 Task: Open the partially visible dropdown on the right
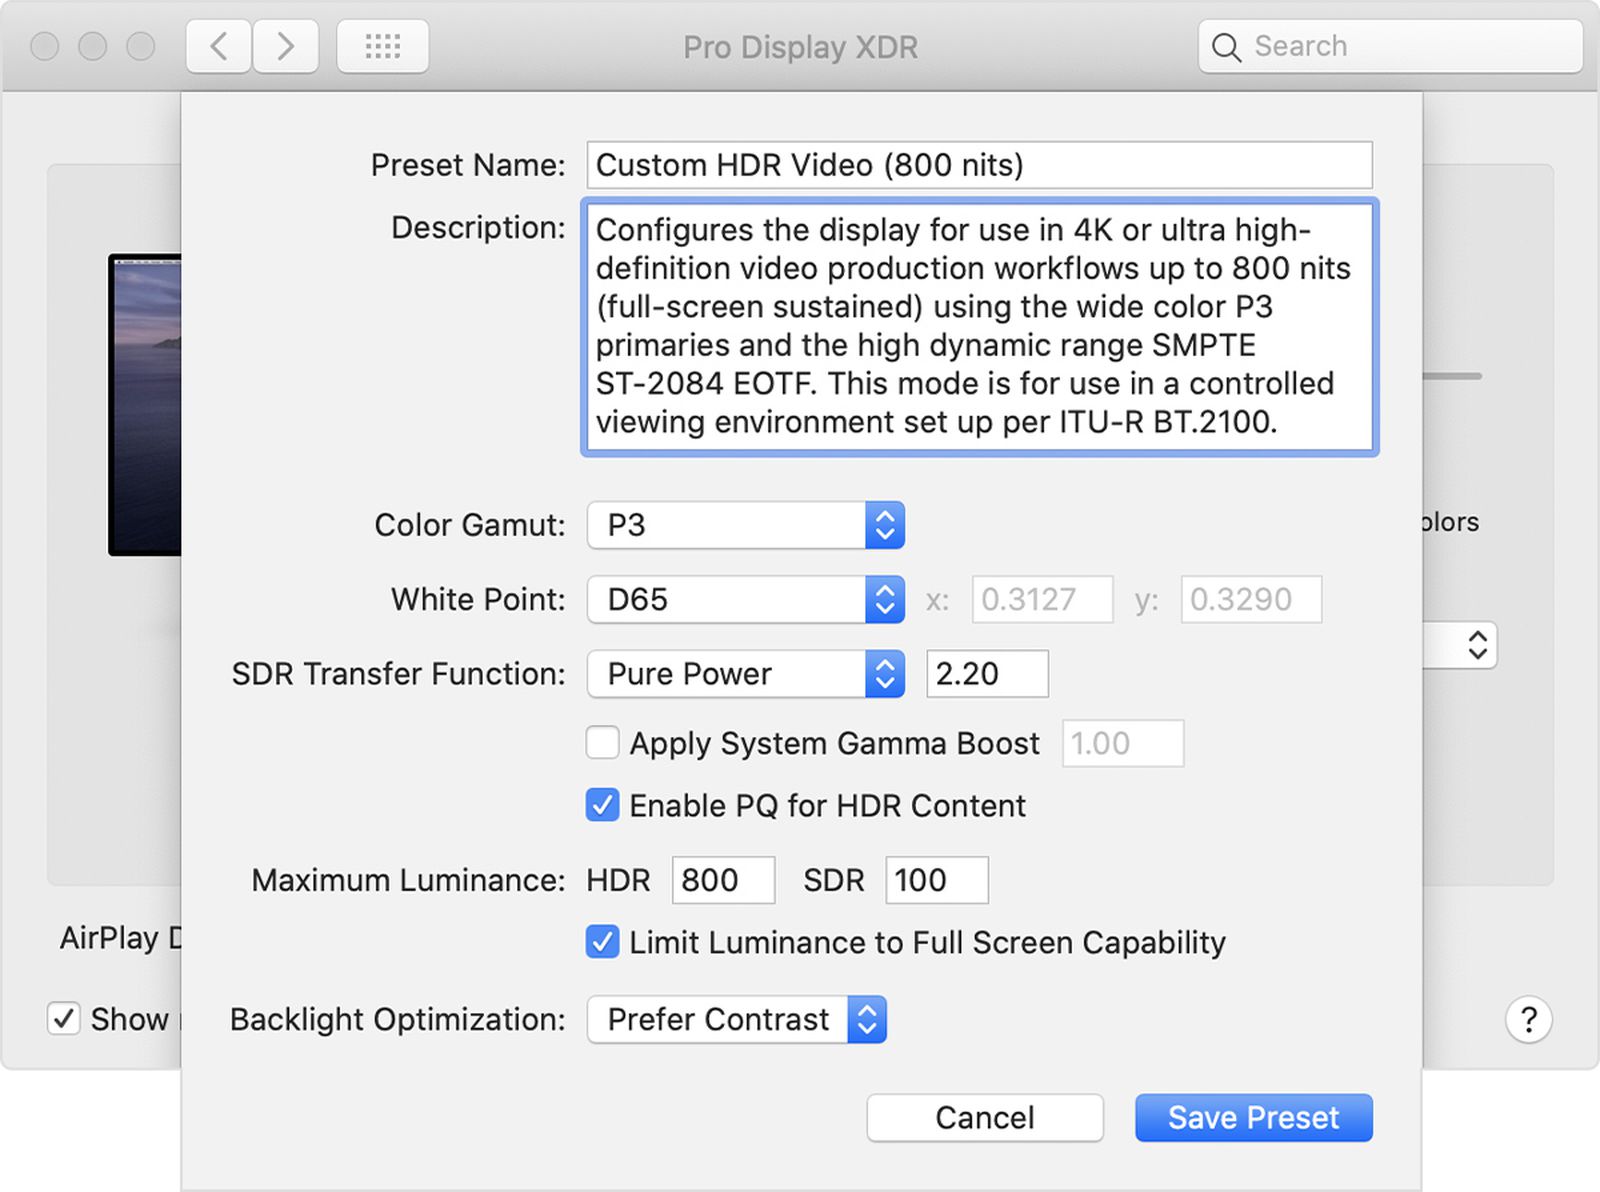pyautogui.click(x=1479, y=645)
